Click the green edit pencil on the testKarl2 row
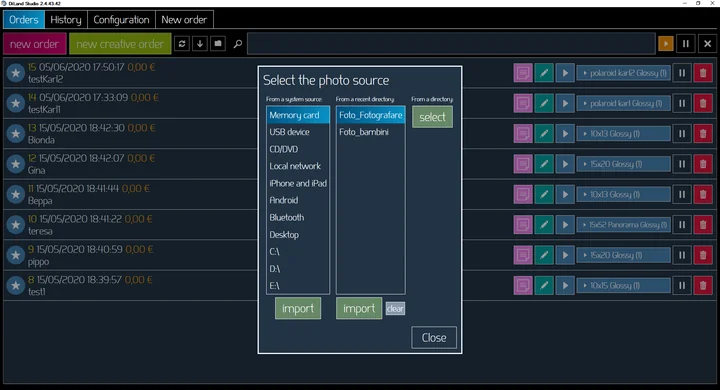Image resolution: width=720 pixels, height=390 pixels. [x=544, y=73]
